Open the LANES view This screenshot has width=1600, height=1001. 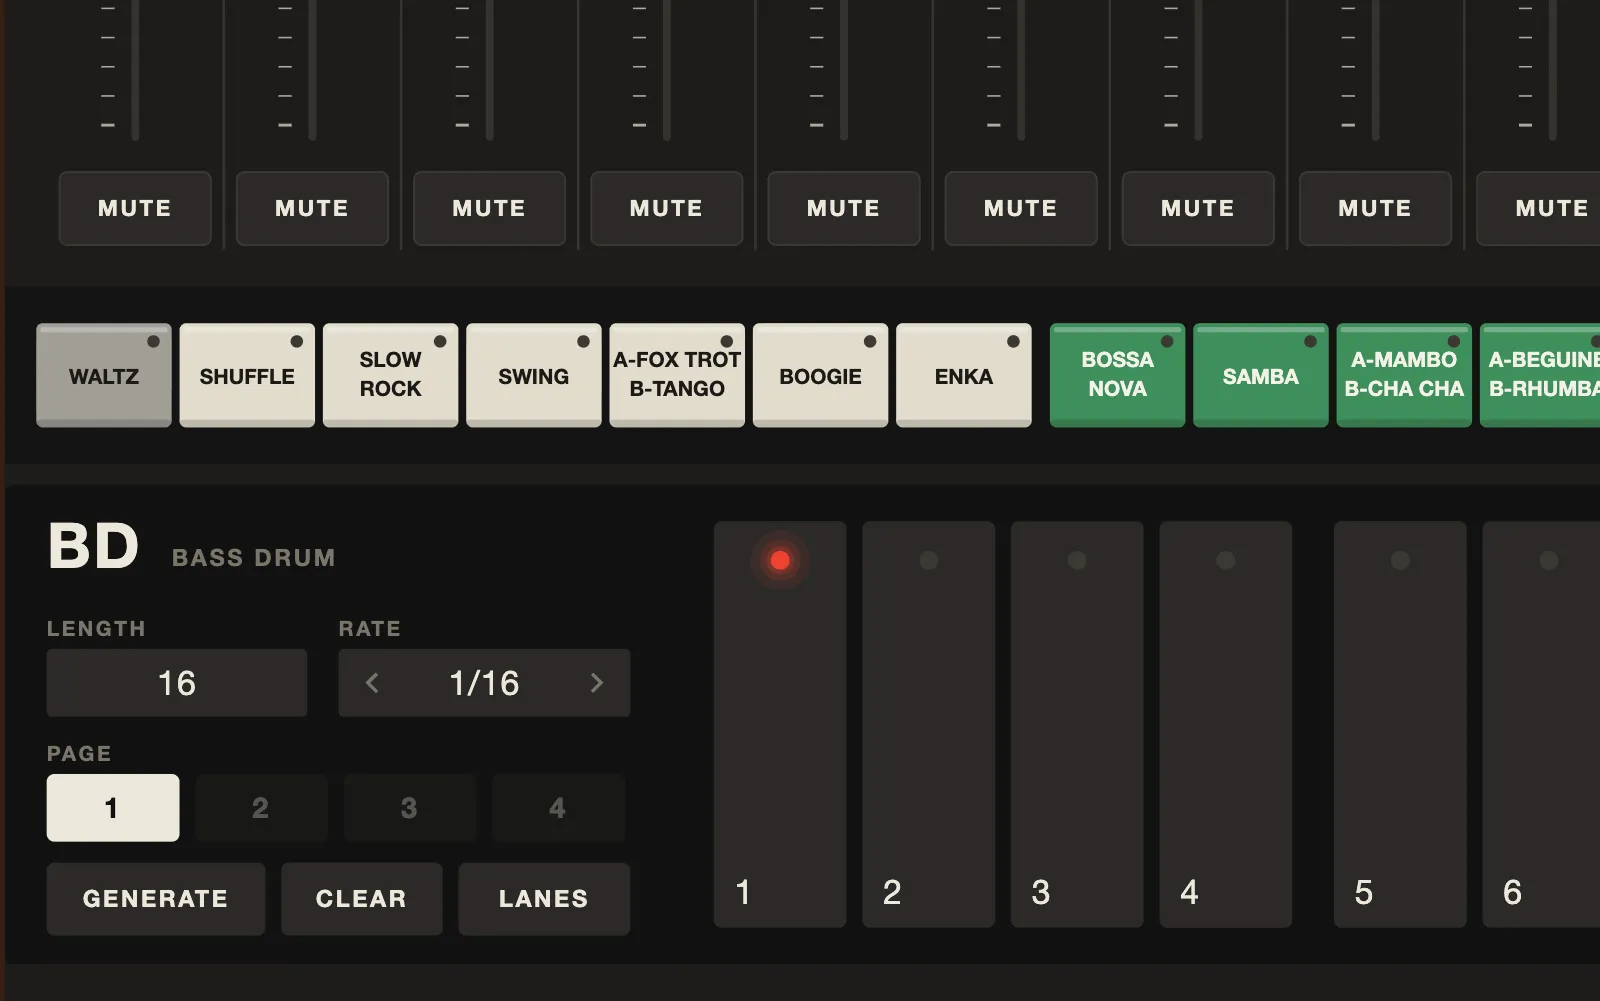544,899
